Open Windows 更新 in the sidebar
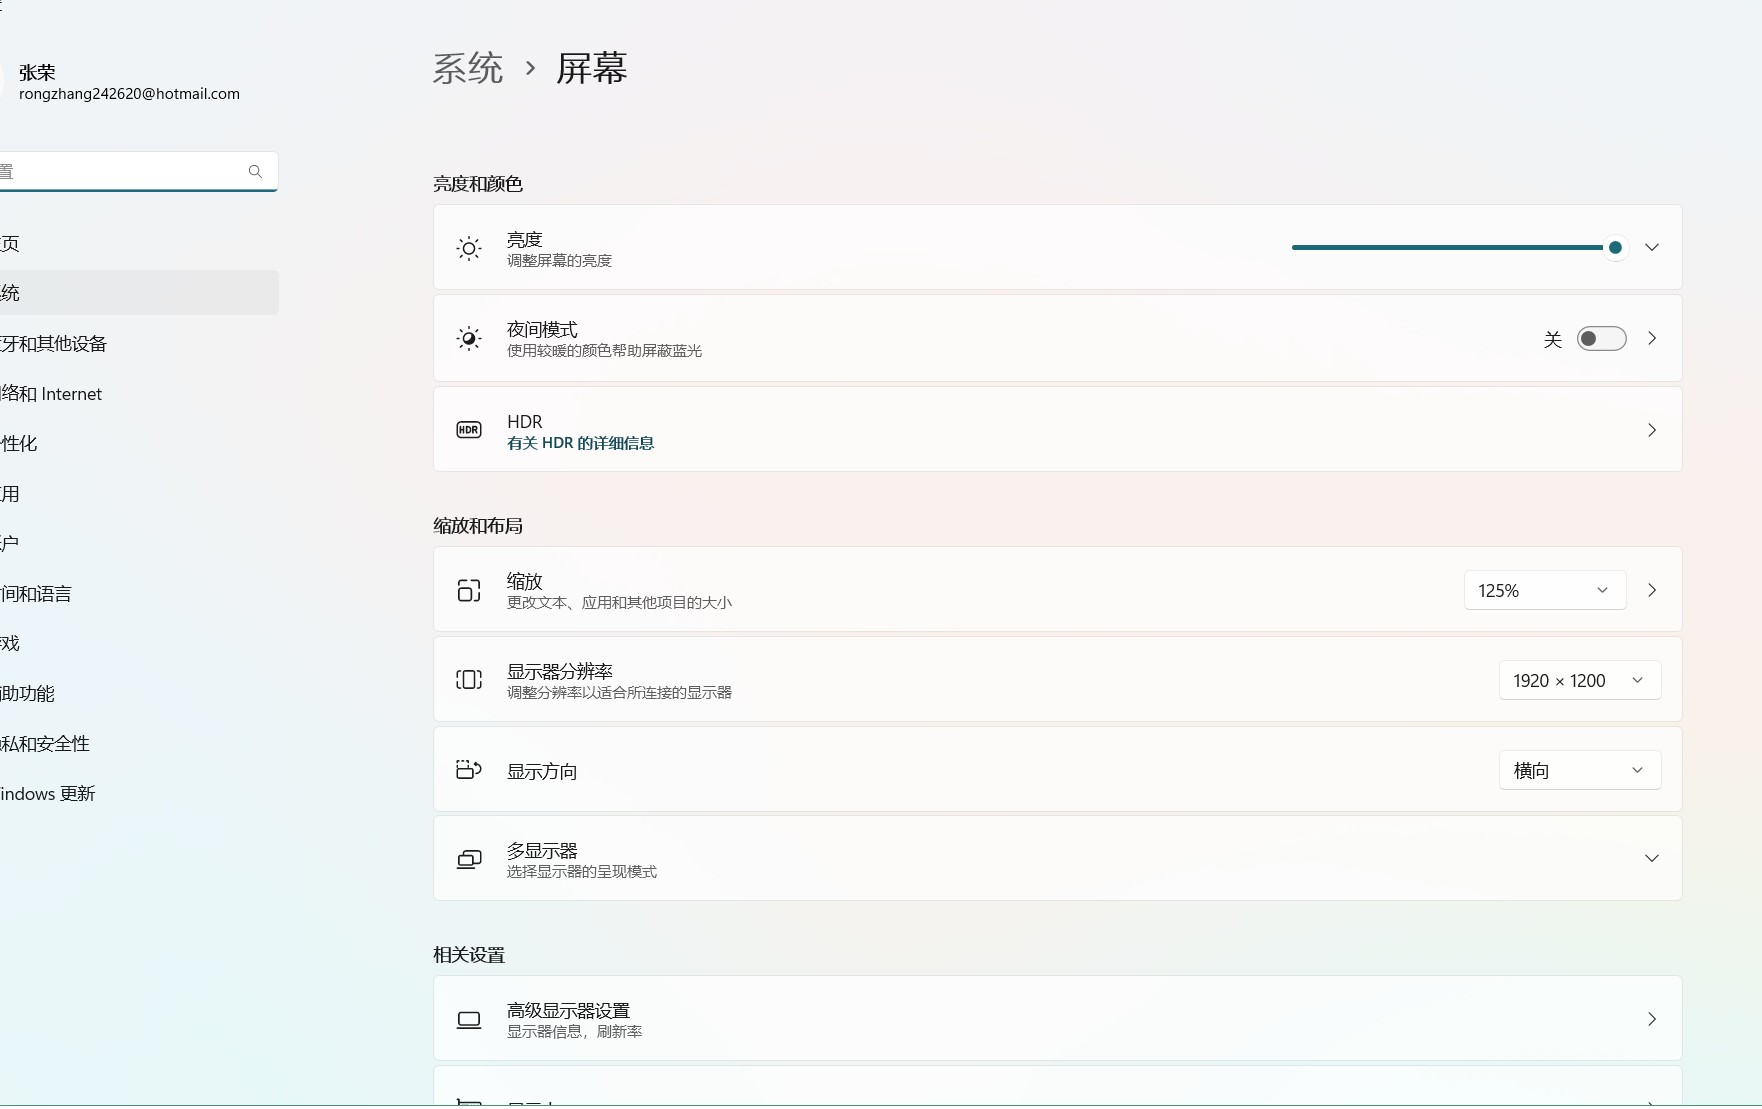 pyautogui.click(x=48, y=794)
